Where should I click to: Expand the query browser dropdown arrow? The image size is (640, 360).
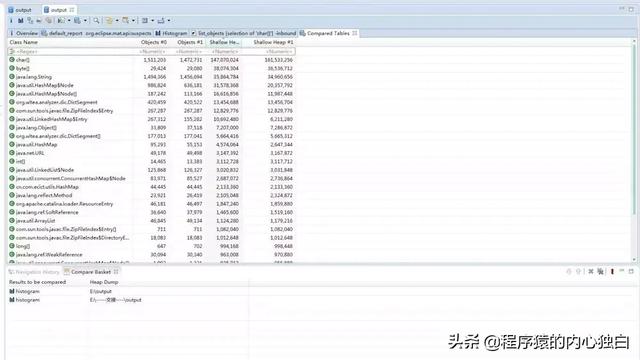pos(85,20)
